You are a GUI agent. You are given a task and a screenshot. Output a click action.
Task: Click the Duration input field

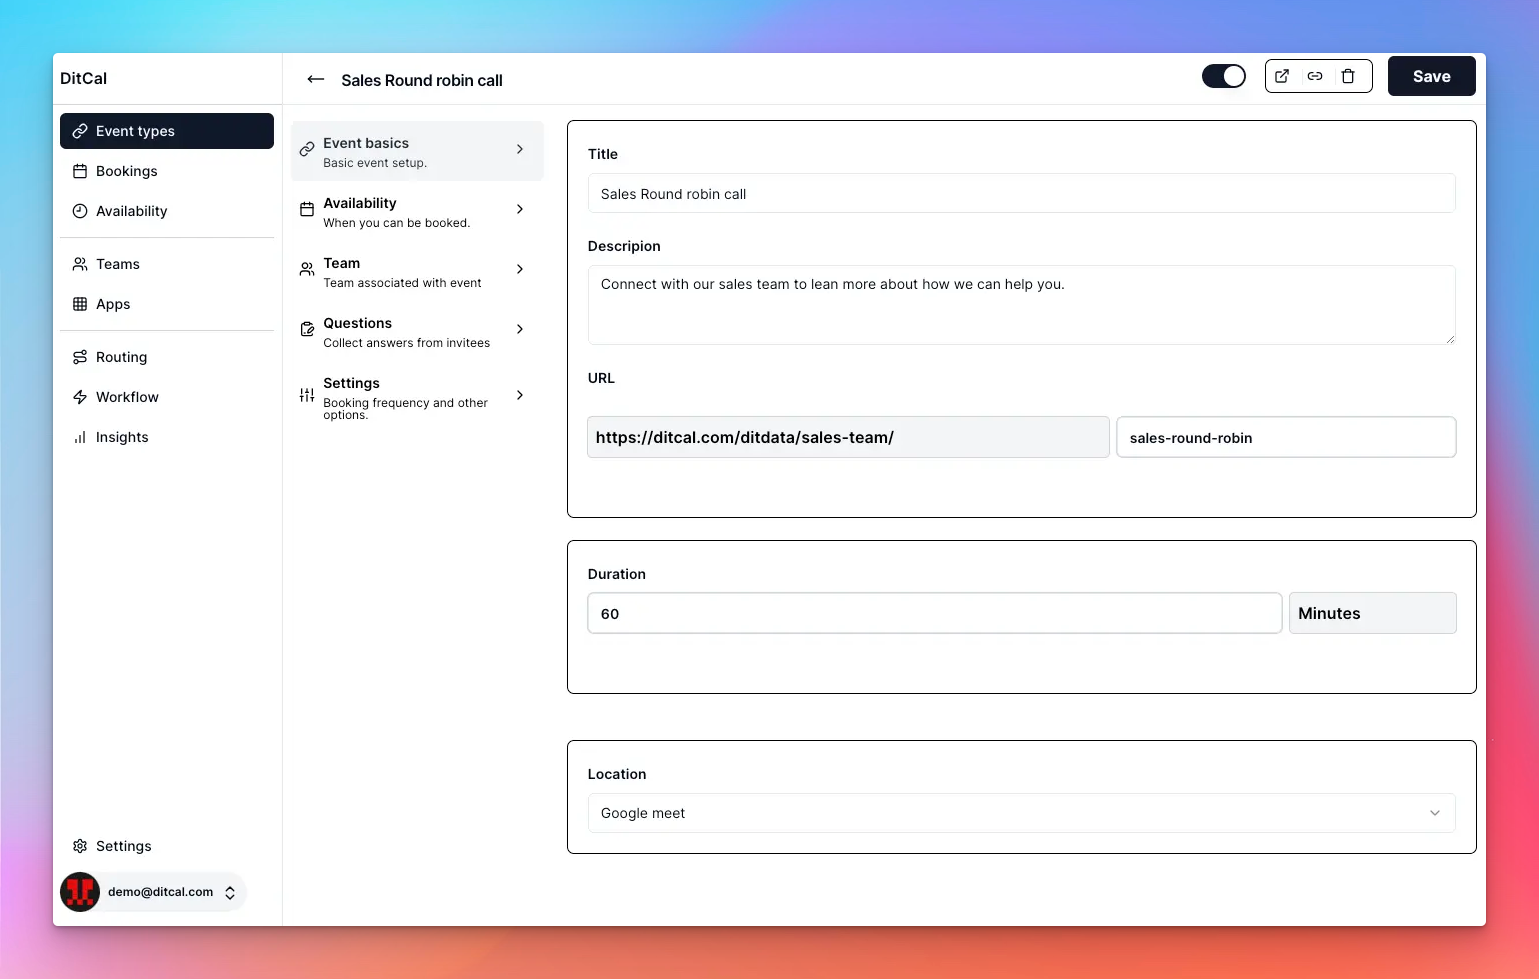click(x=934, y=613)
